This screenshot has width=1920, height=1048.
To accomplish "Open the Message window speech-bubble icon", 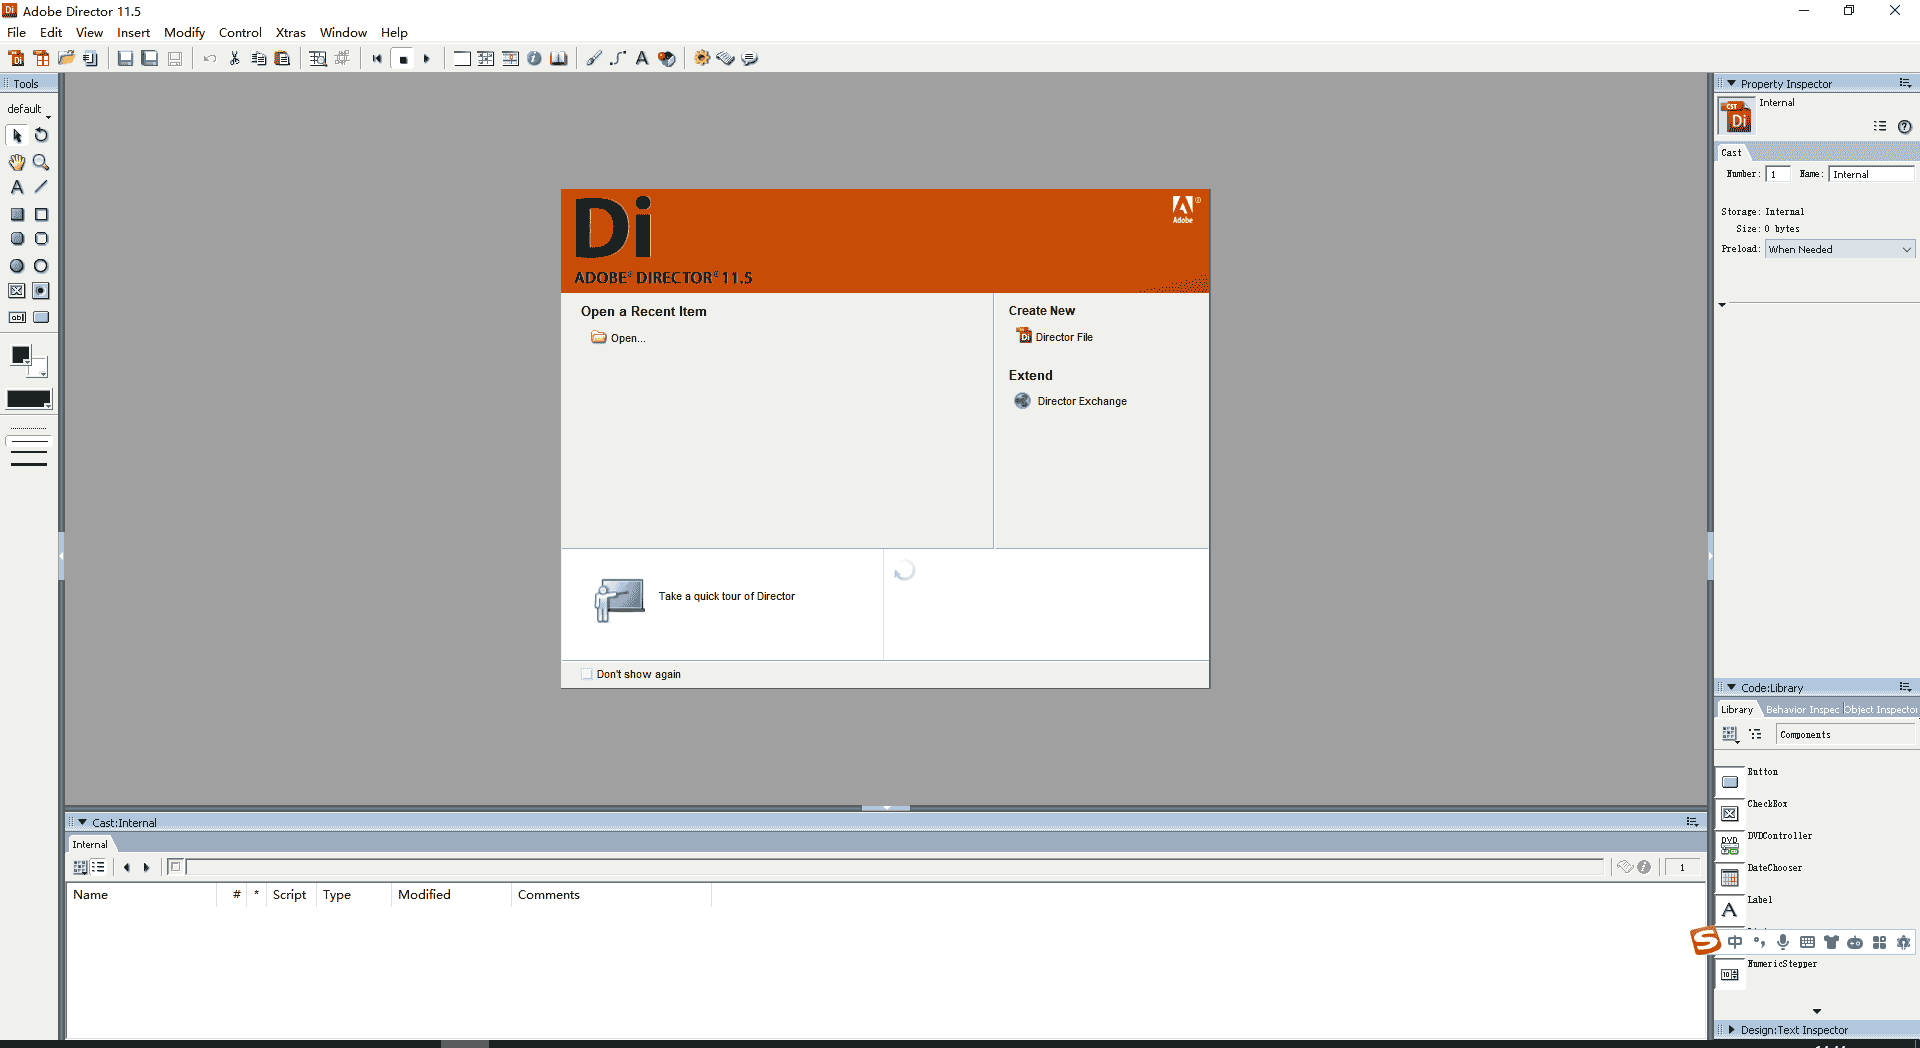I will 750,58.
